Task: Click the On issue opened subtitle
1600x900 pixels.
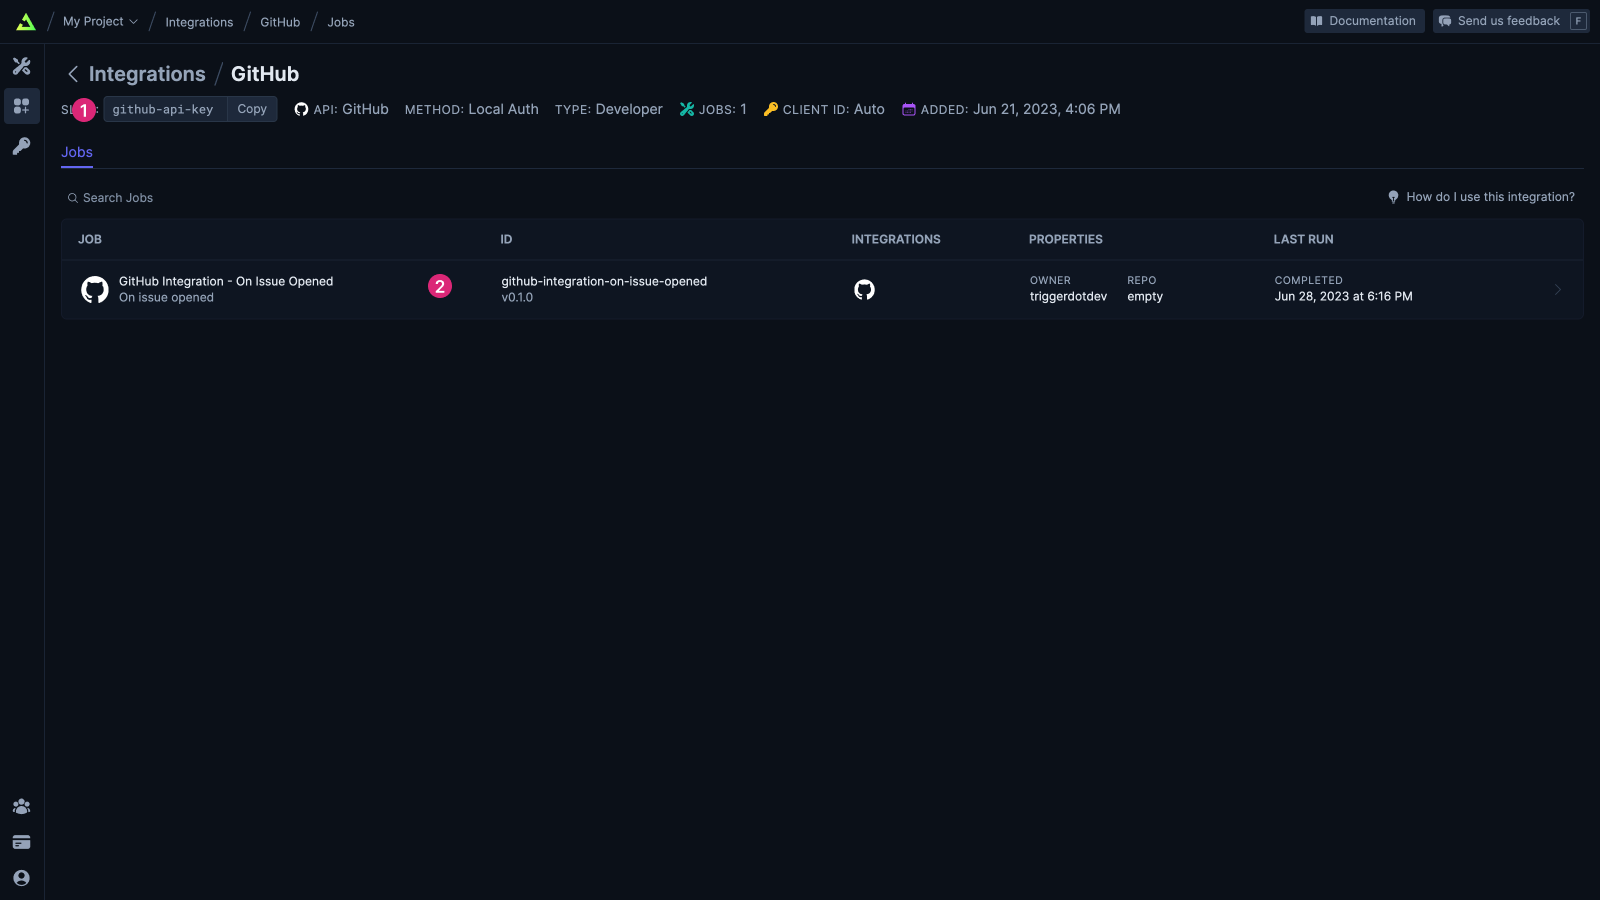Action: click(x=166, y=298)
